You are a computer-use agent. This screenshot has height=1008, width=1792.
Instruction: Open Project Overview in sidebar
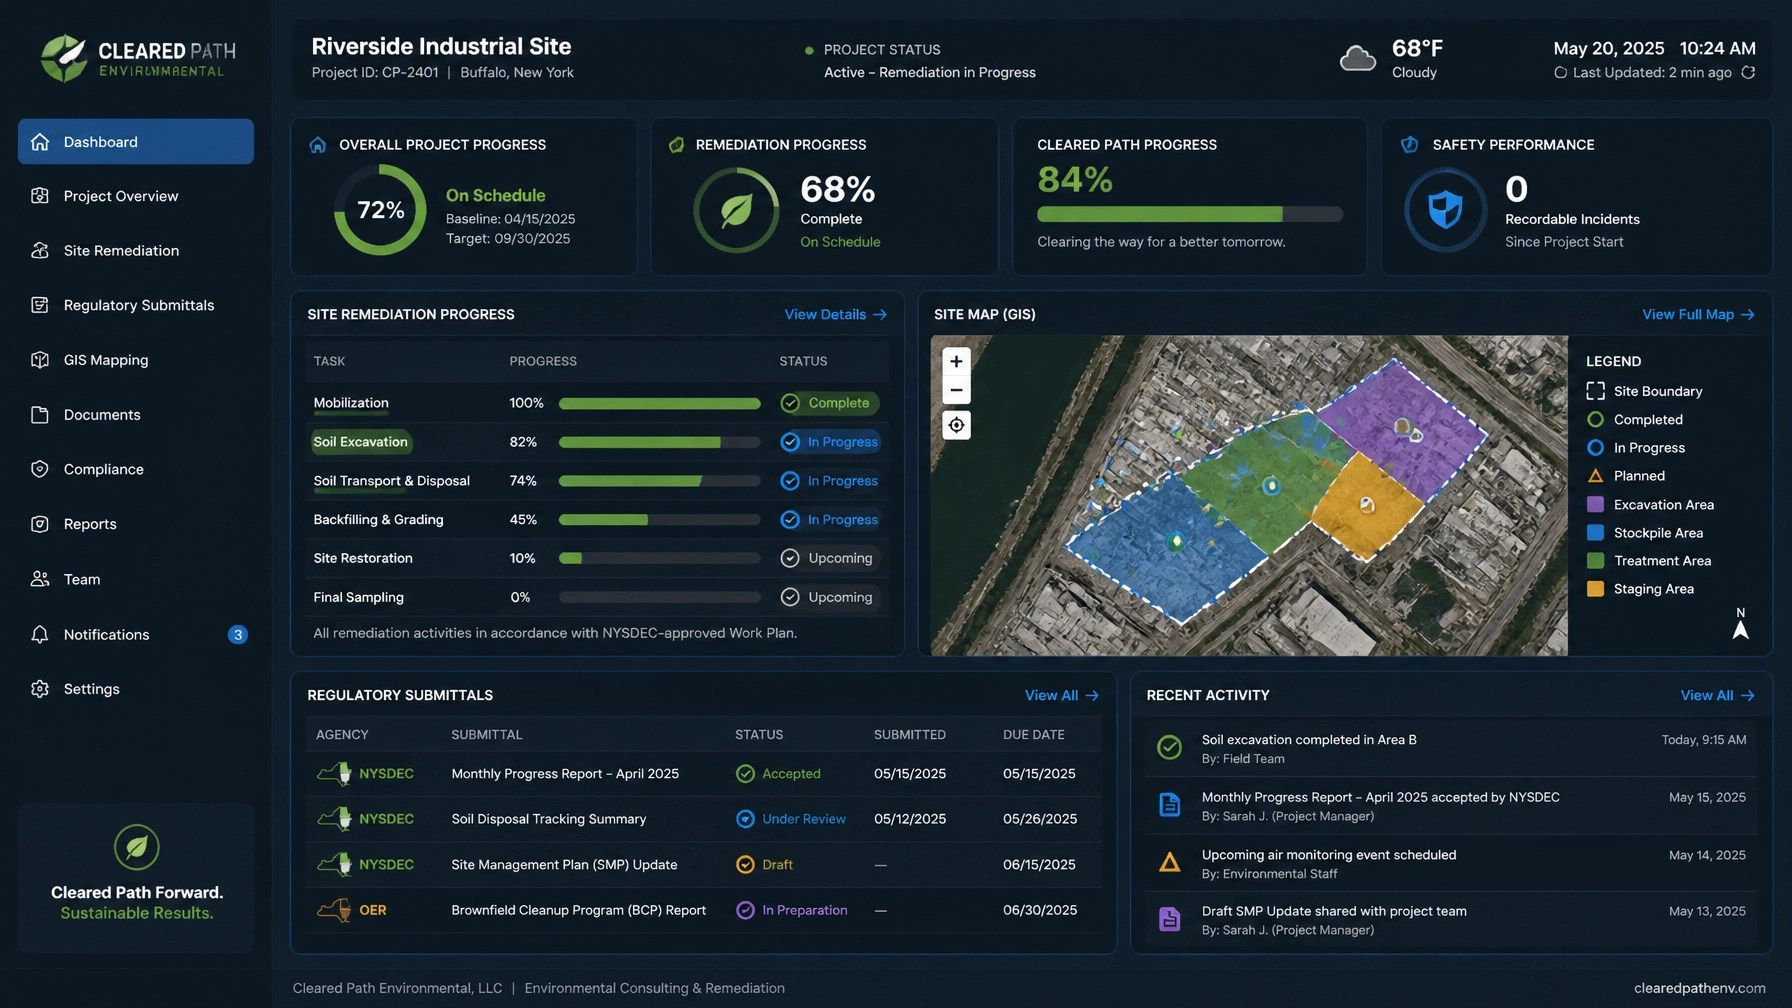136,196
